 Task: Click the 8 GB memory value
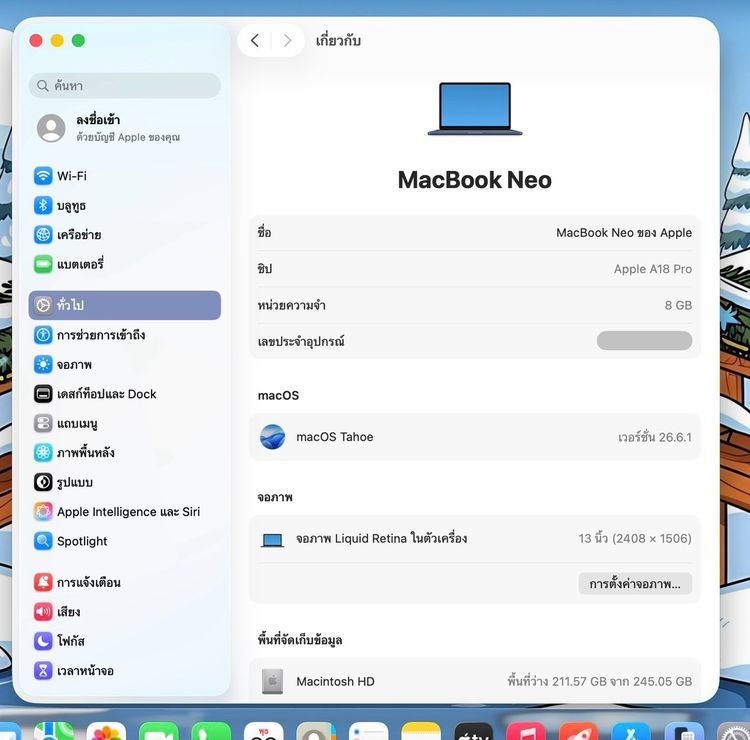tap(678, 305)
